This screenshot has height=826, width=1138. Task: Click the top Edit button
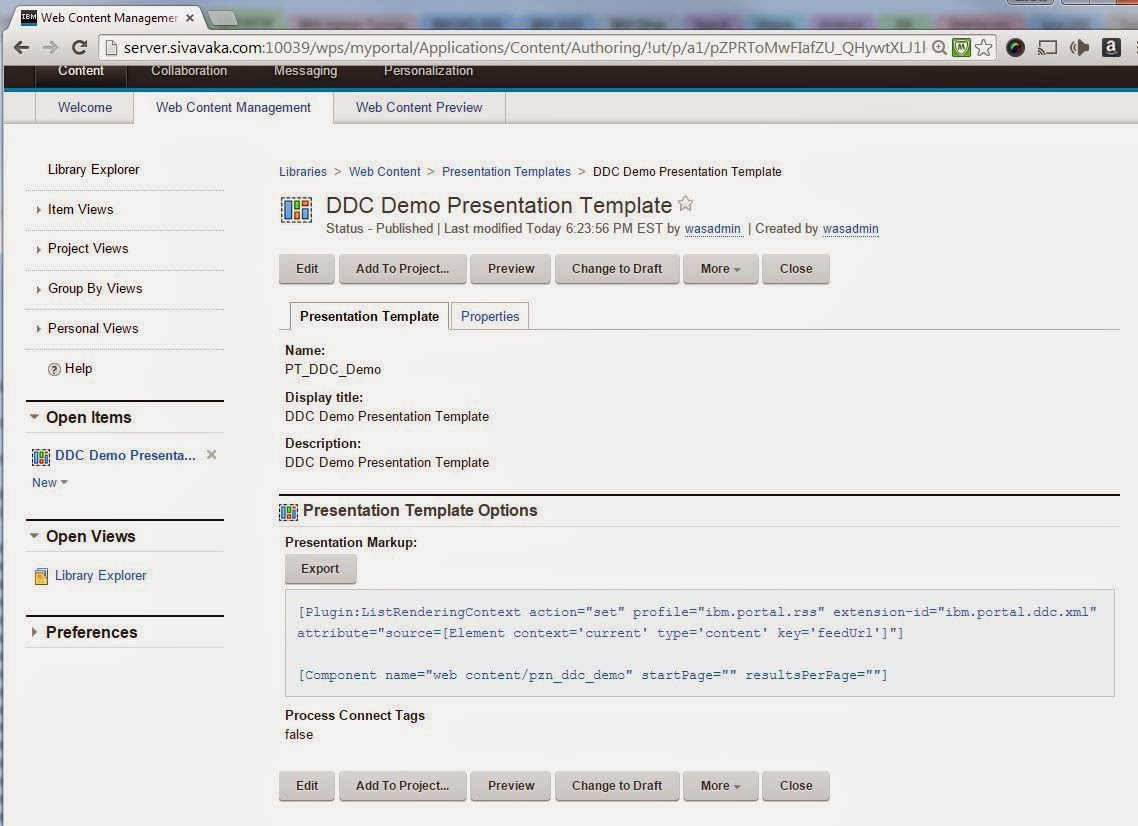[307, 269]
